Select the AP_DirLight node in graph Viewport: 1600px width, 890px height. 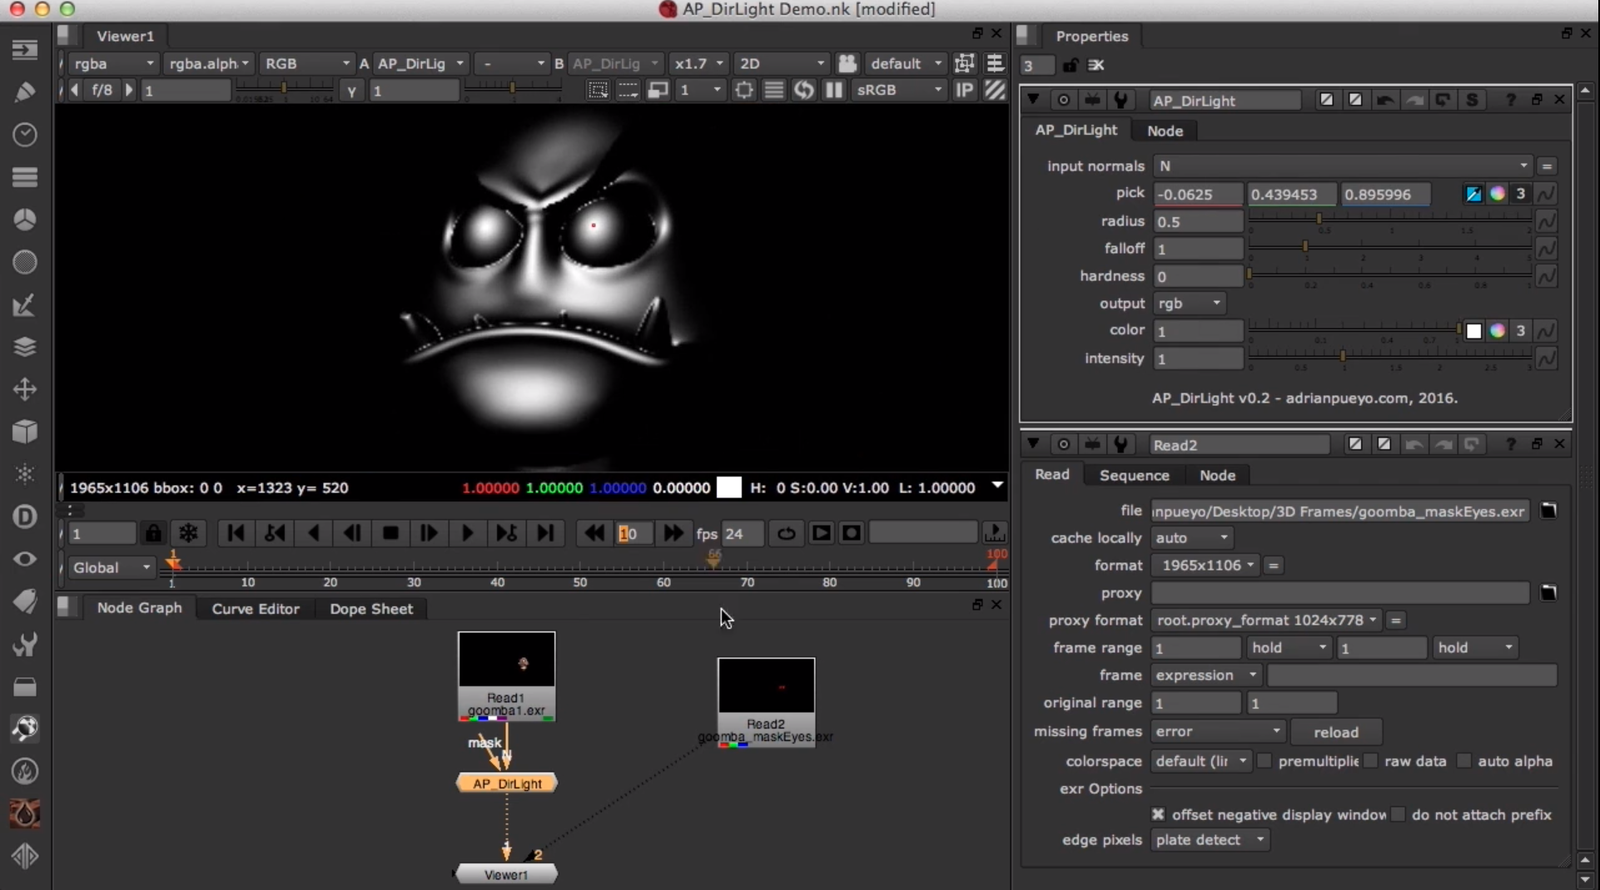tap(507, 783)
